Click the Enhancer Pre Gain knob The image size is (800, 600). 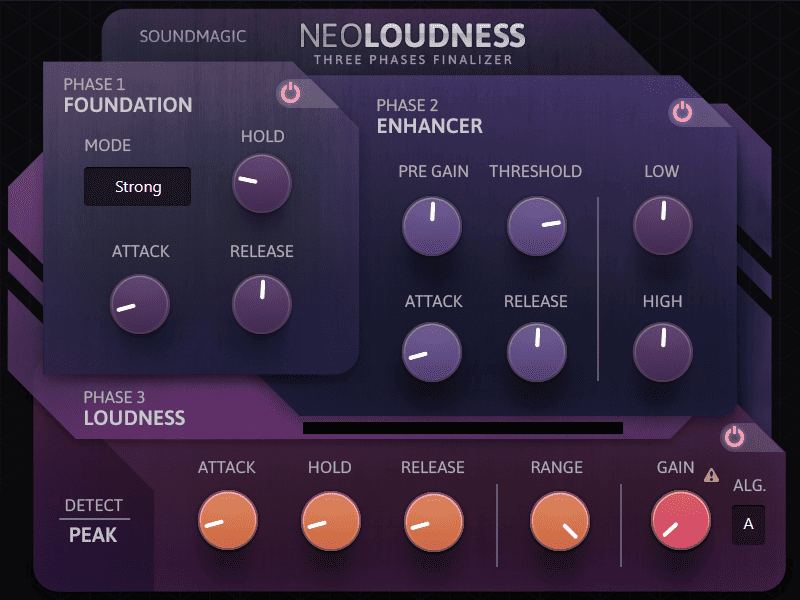pyautogui.click(x=432, y=225)
